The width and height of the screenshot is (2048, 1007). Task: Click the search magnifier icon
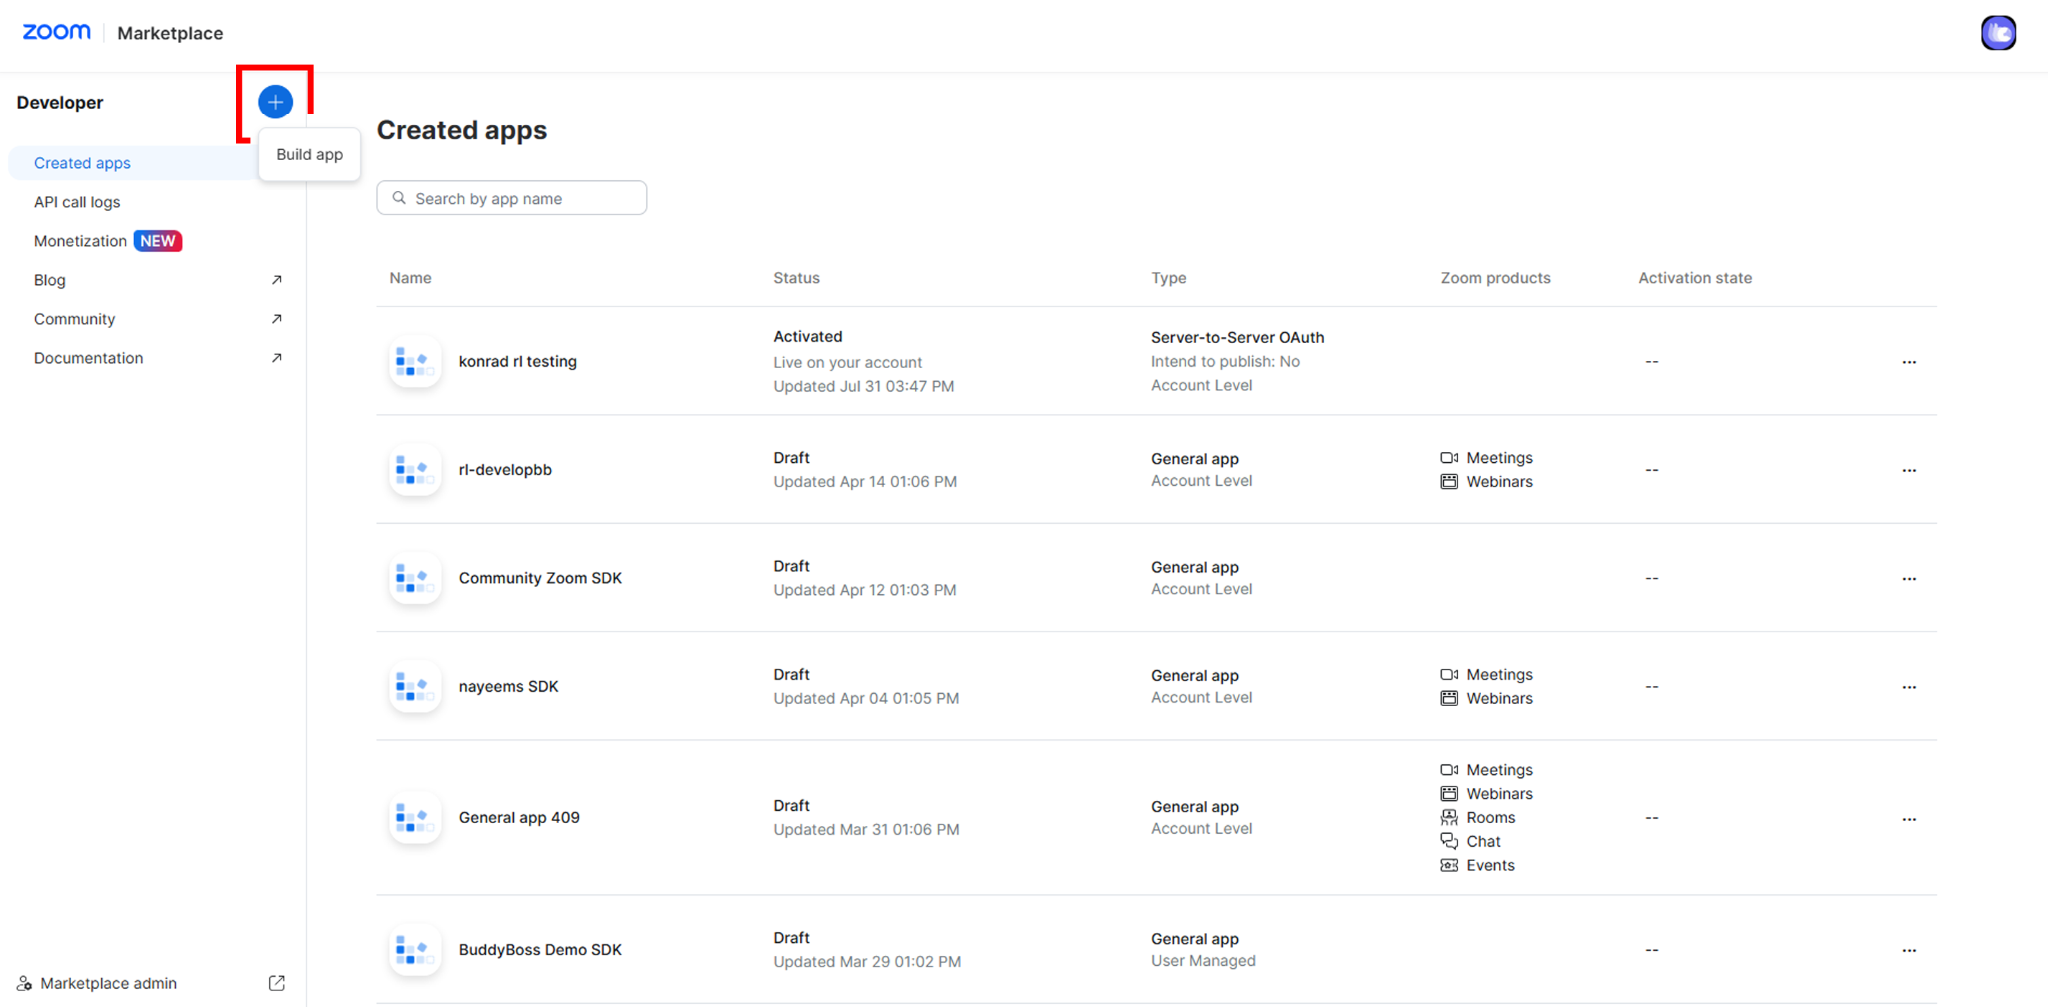[399, 198]
